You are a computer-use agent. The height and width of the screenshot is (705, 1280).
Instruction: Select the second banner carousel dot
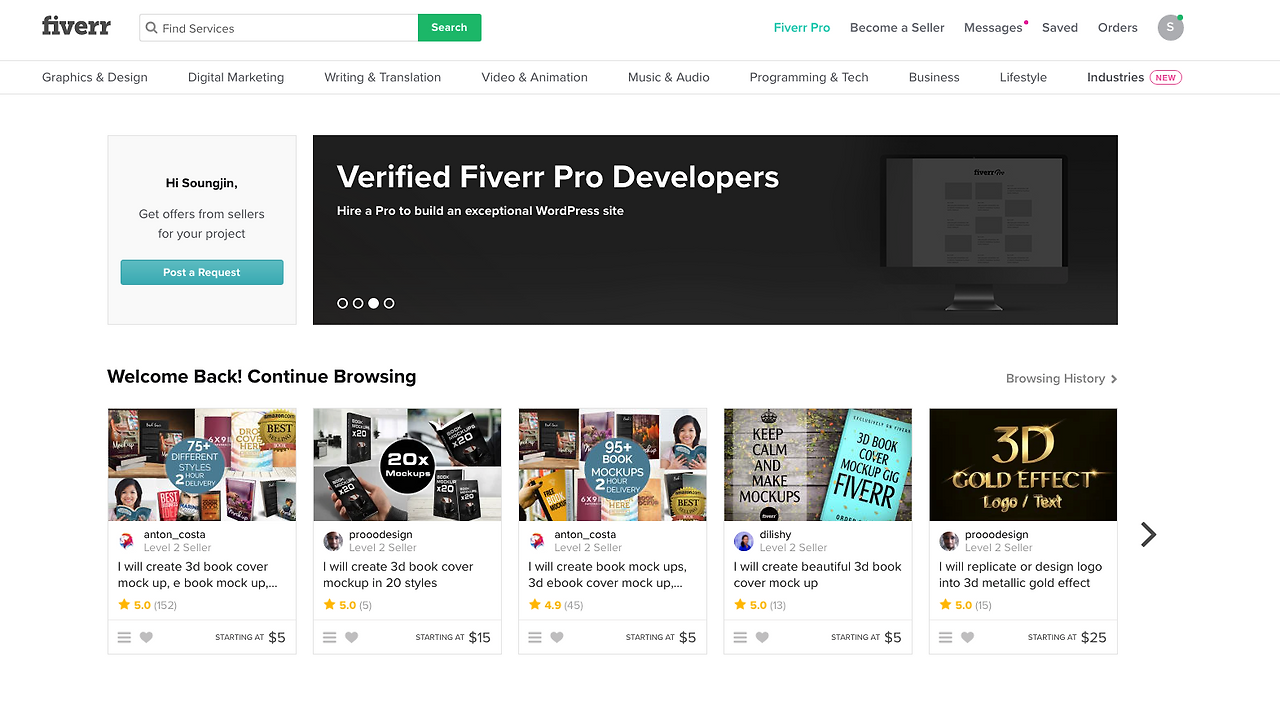point(358,303)
